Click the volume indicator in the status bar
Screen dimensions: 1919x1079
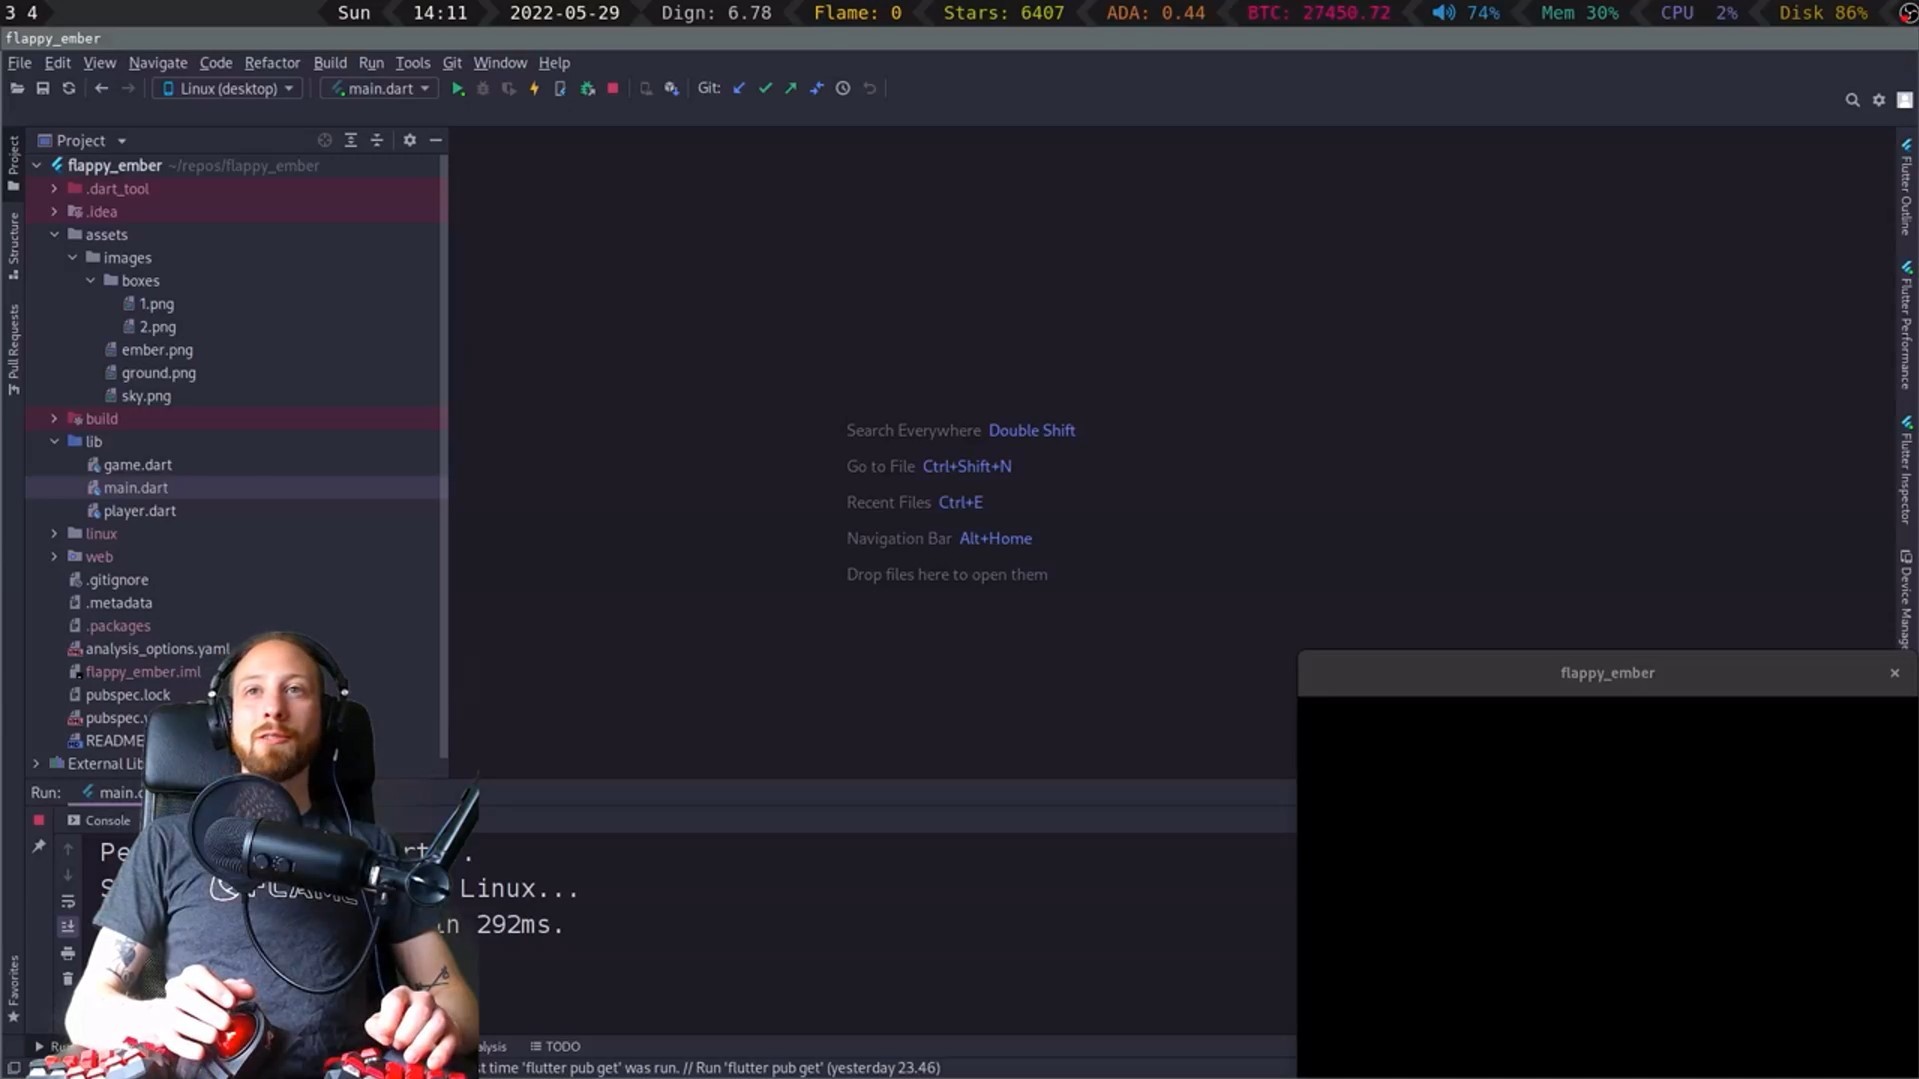point(1465,13)
